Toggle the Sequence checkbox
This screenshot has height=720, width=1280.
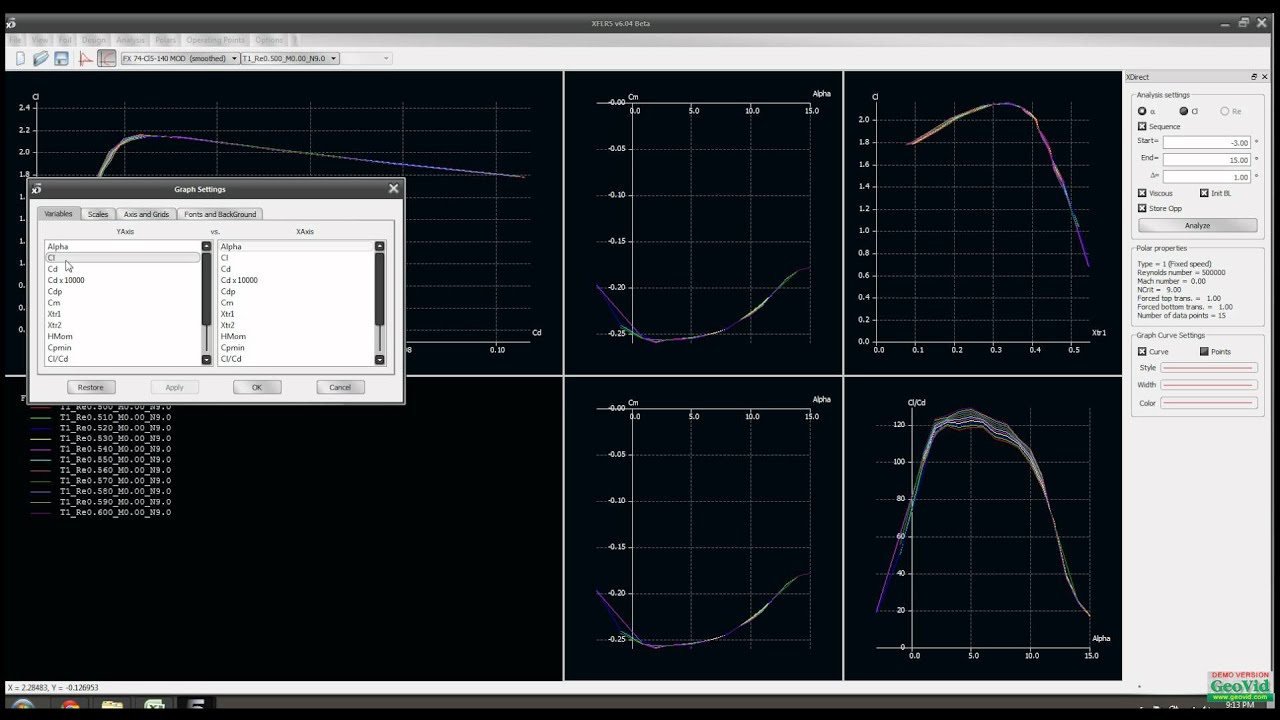coord(1142,127)
